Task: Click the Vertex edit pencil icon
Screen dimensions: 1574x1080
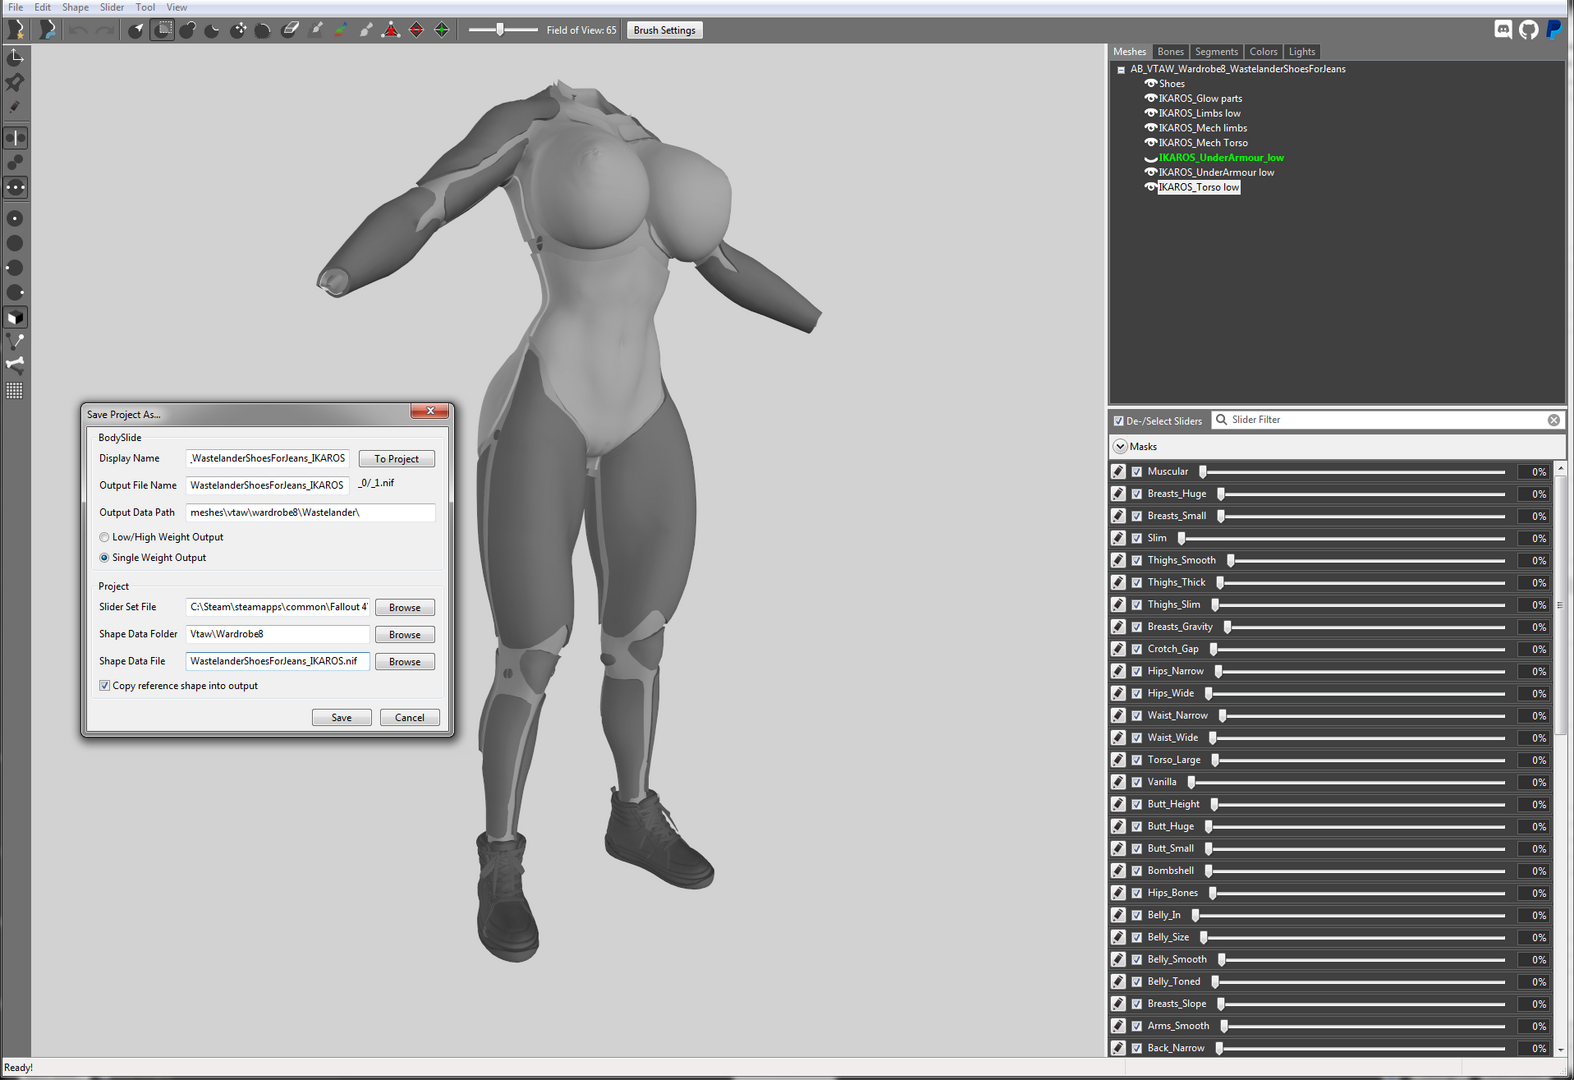Action: [x=15, y=107]
